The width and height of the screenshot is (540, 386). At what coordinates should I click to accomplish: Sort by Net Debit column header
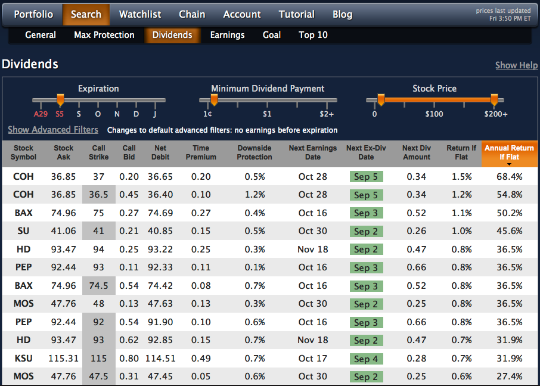pos(160,153)
